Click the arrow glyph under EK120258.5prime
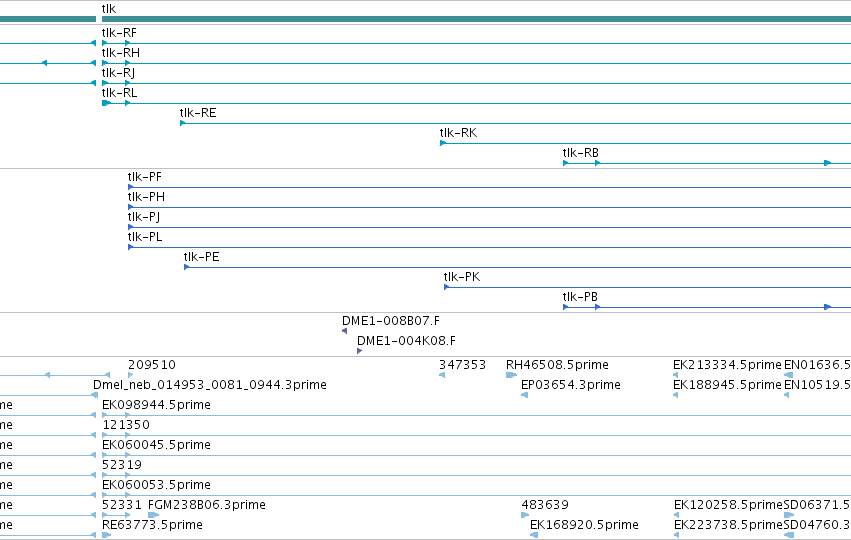The image size is (851, 540). 677,515
